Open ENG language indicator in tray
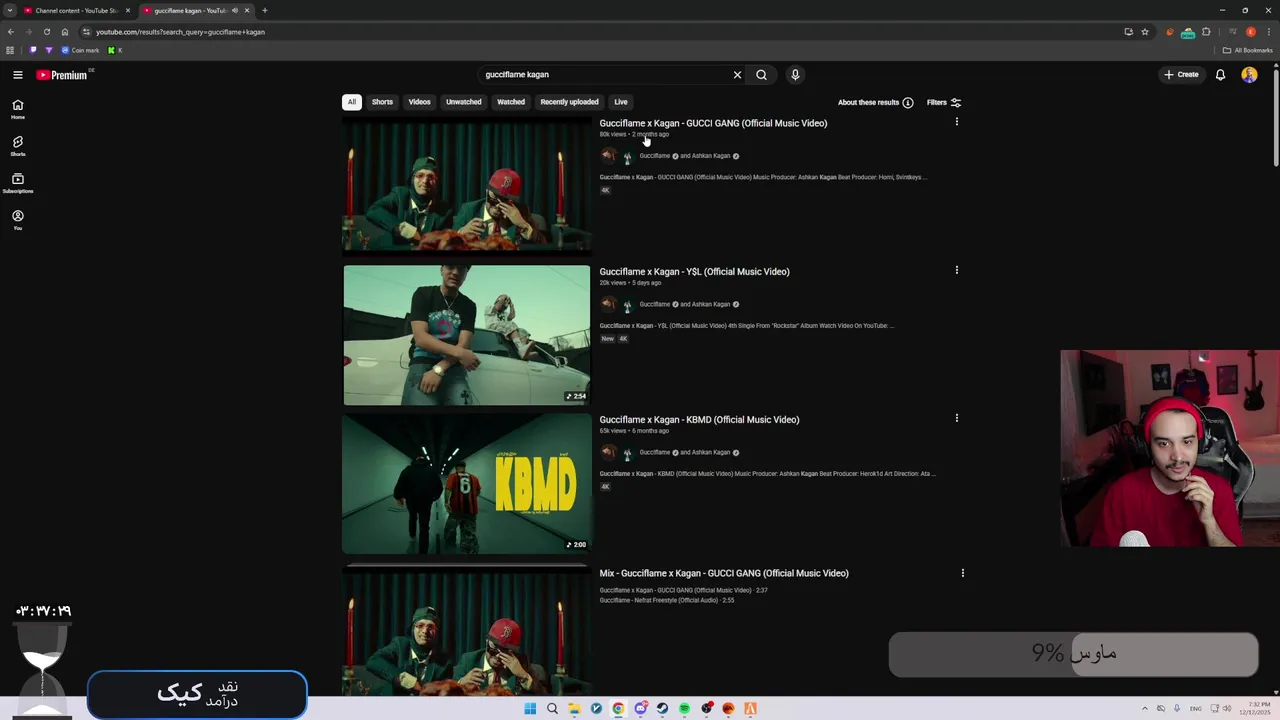Screen dimensions: 1280x720 click(1196, 709)
